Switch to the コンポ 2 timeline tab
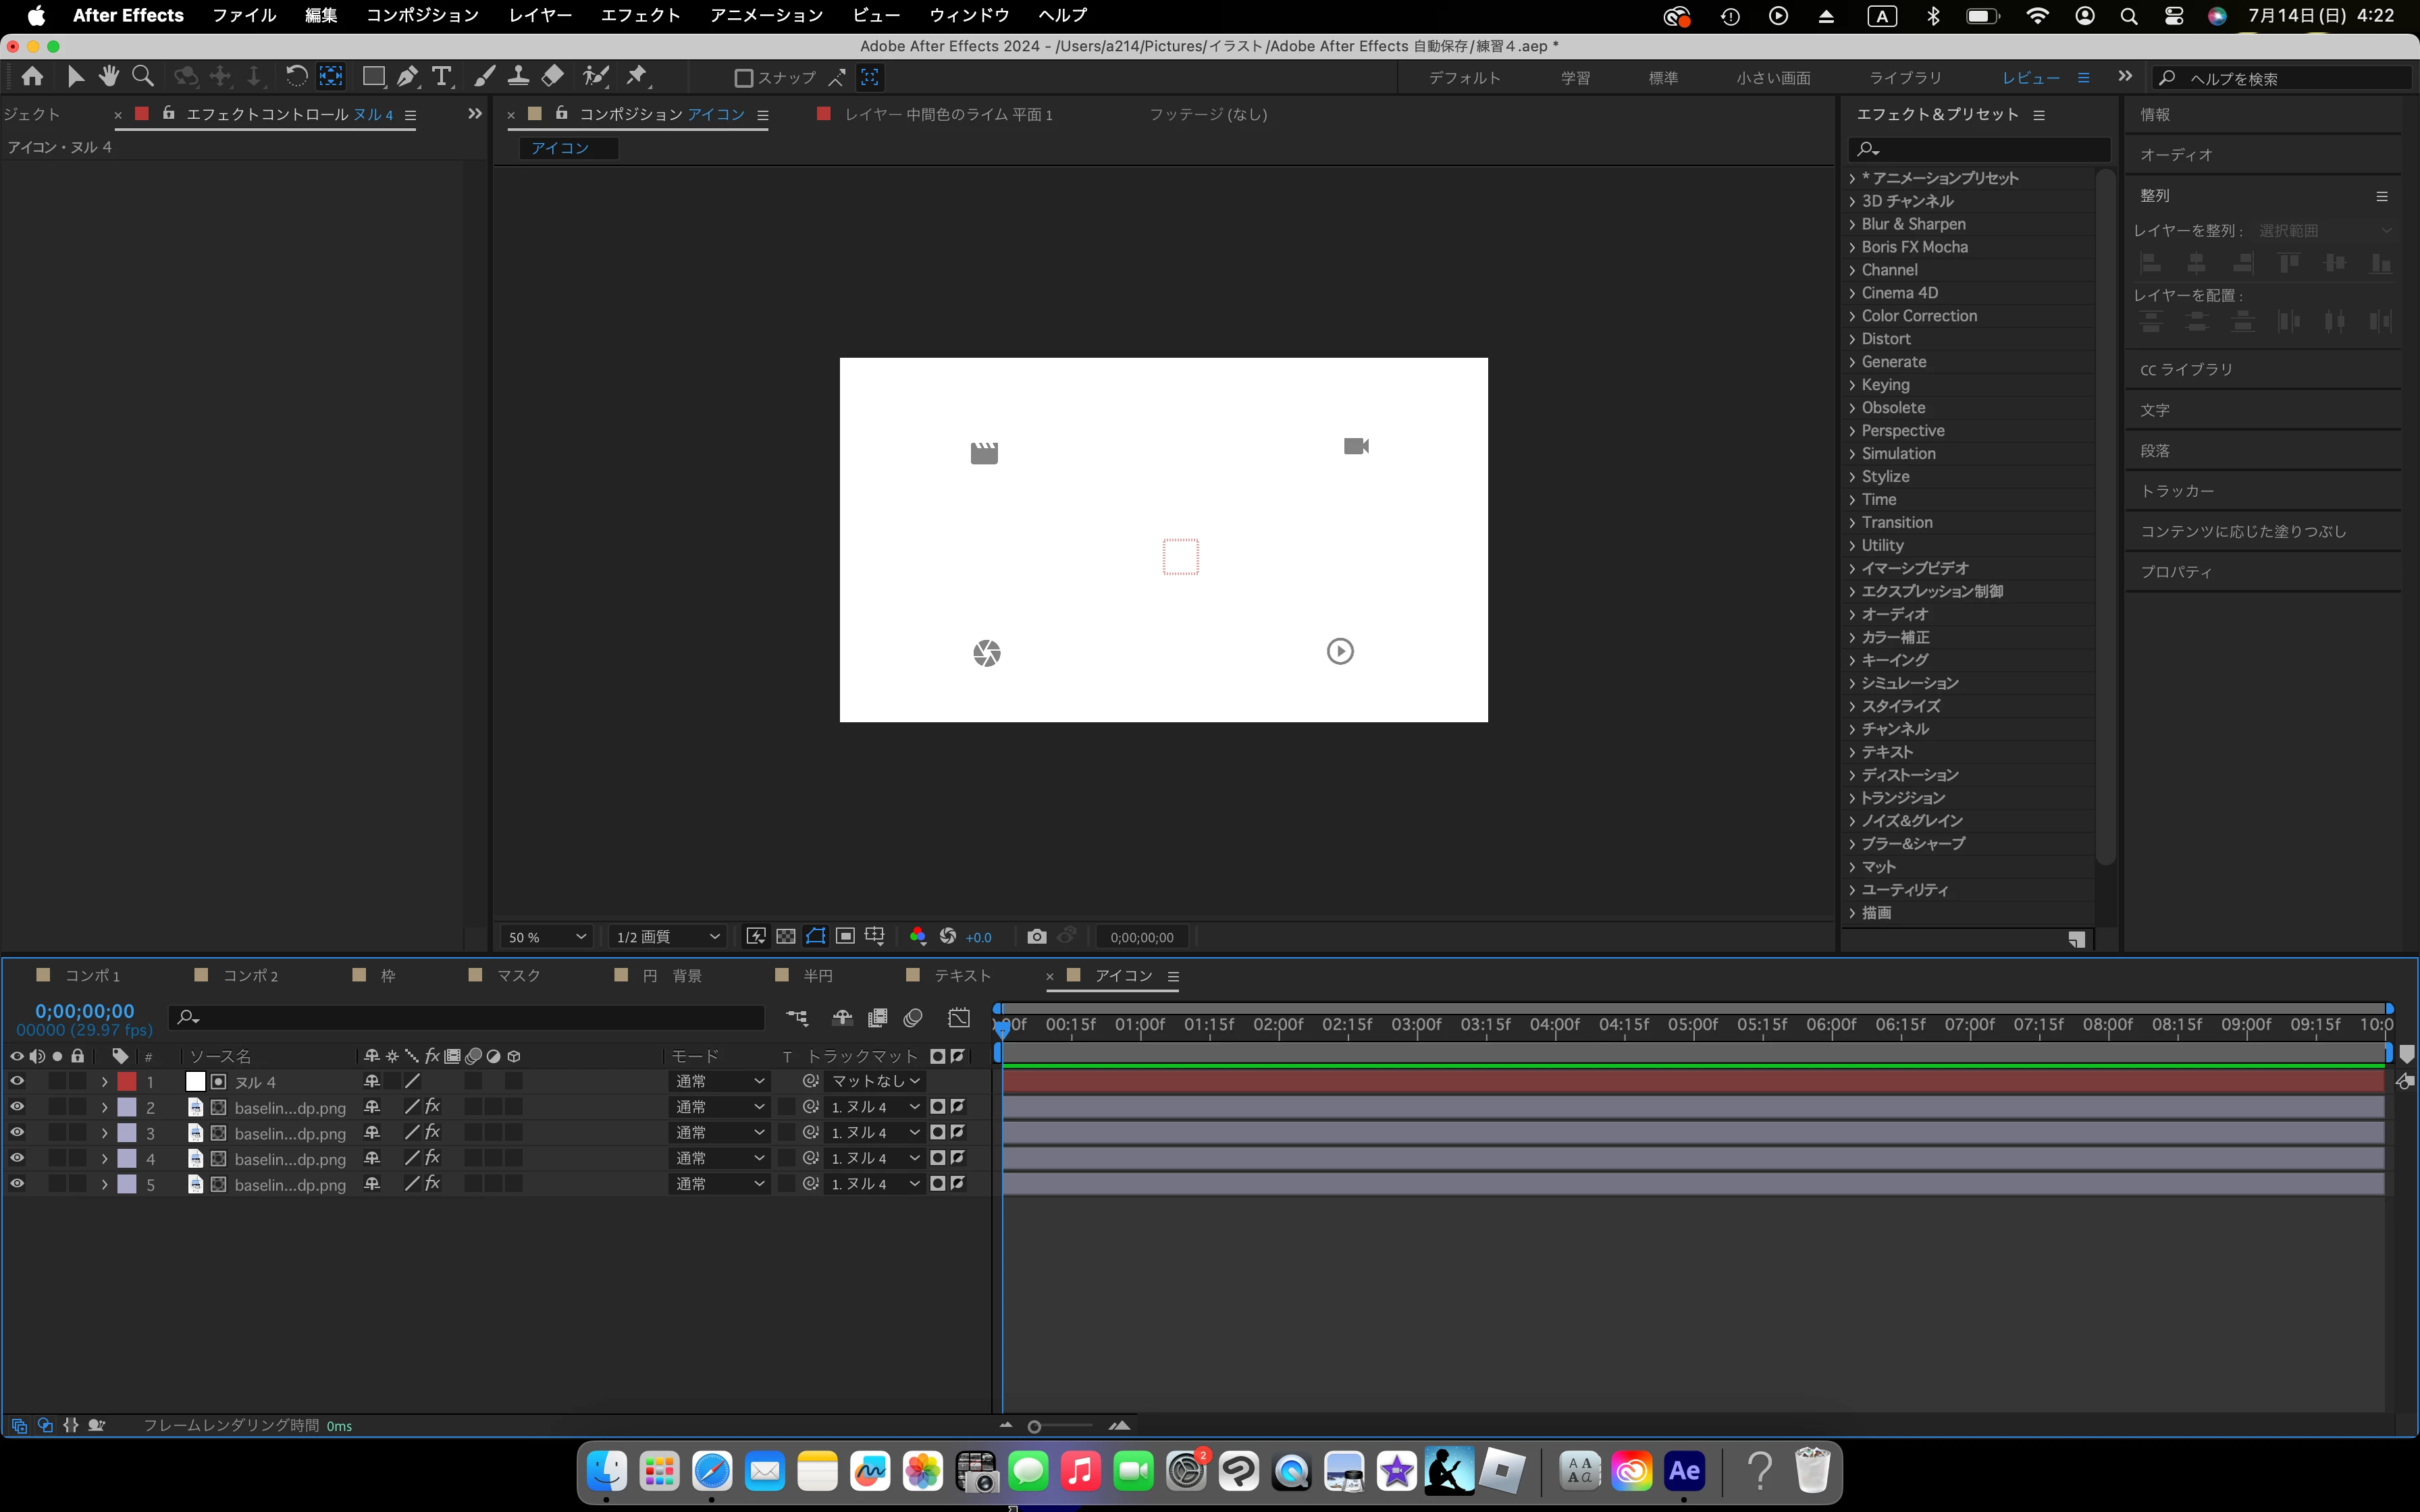The width and height of the screenshot is (2420, 1512). pyautogui.click(x=249, y=975)
